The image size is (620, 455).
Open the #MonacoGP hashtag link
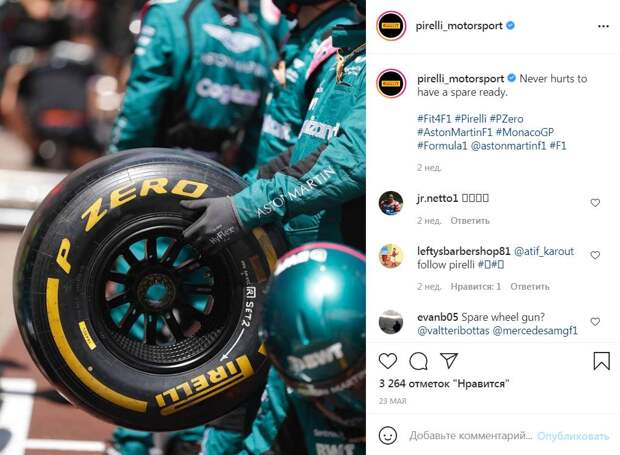pos(525,132)
